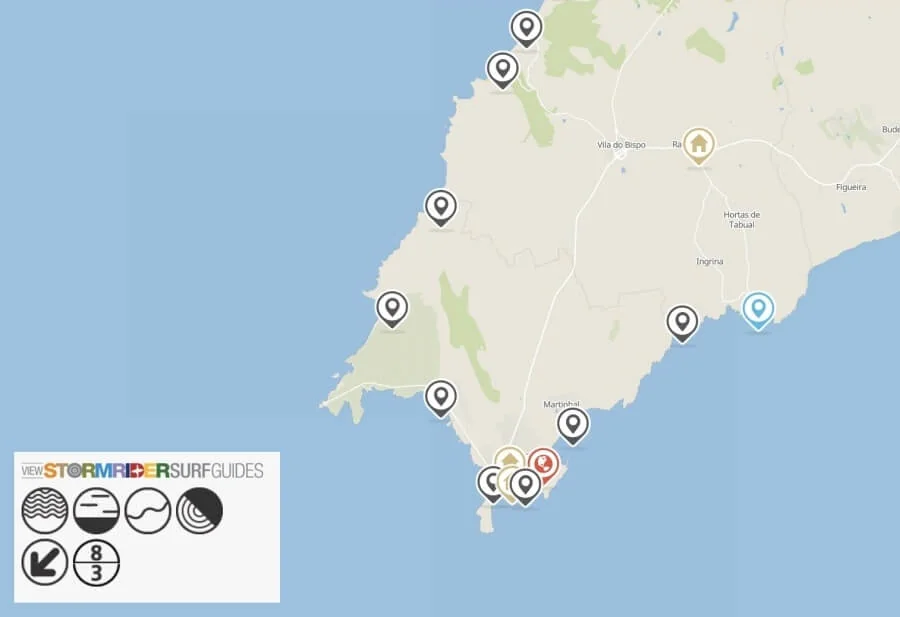Click the southwest arrow direction icon
This screenshot has width=900, height=617.
45,563
